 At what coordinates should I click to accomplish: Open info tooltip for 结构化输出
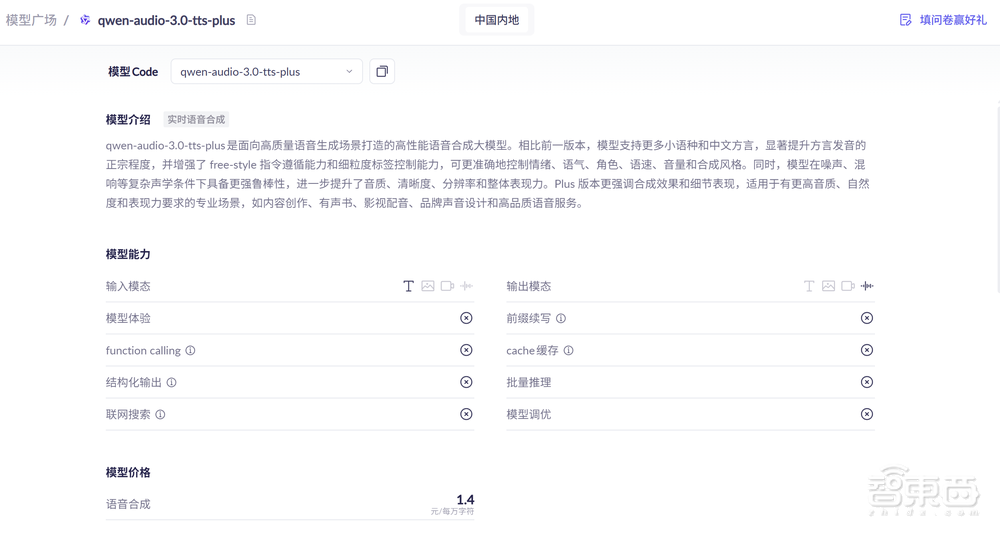172,382
